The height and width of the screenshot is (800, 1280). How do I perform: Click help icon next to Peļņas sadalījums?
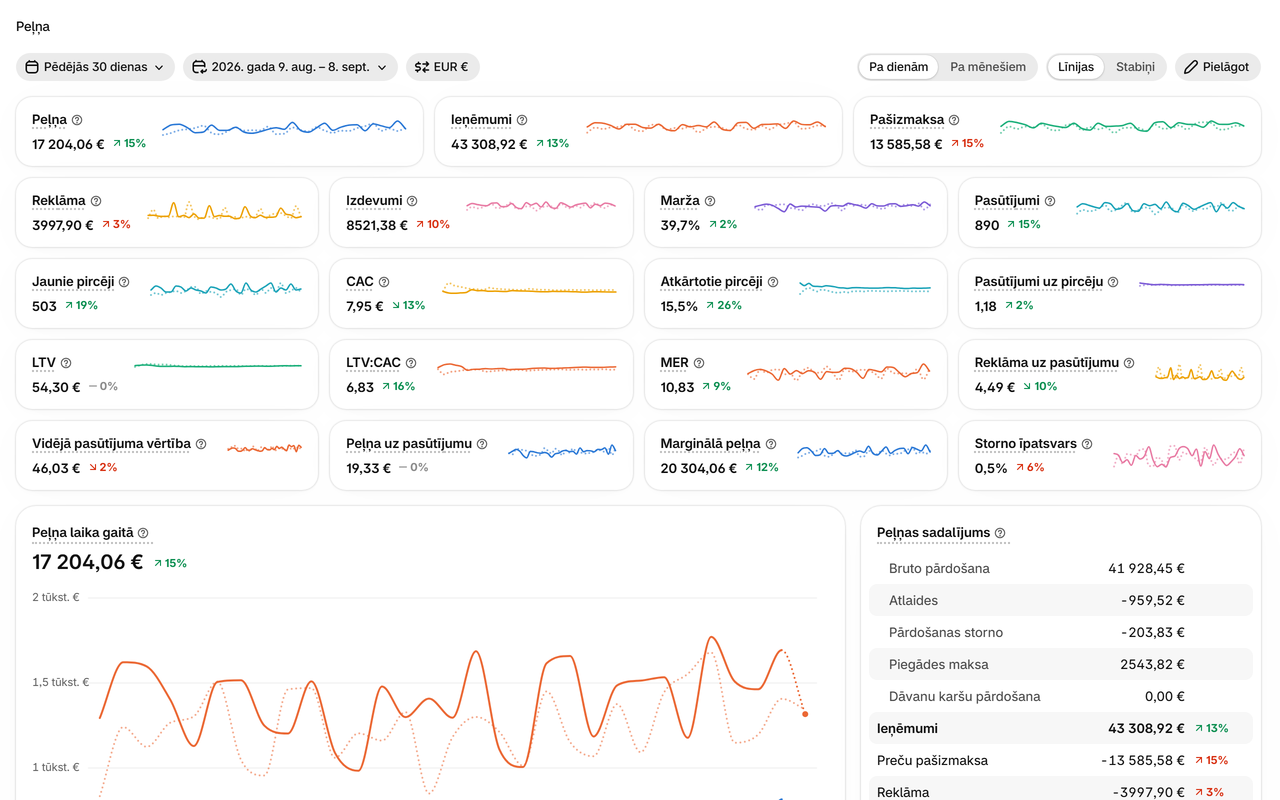1000,533
